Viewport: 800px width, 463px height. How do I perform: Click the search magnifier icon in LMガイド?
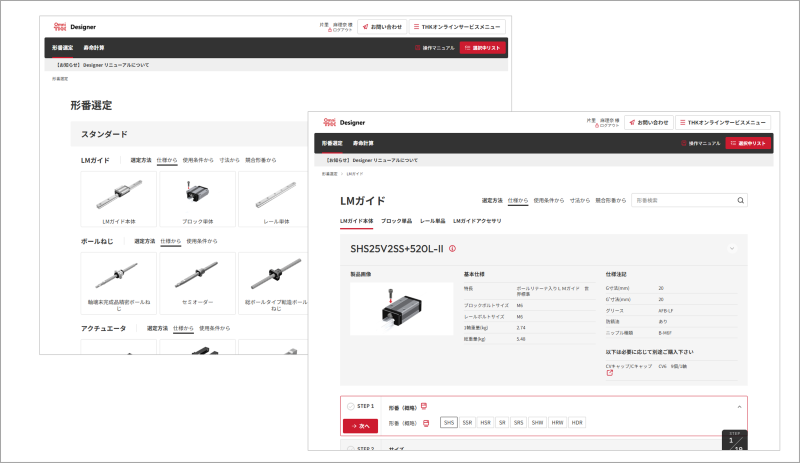(740, 200)
